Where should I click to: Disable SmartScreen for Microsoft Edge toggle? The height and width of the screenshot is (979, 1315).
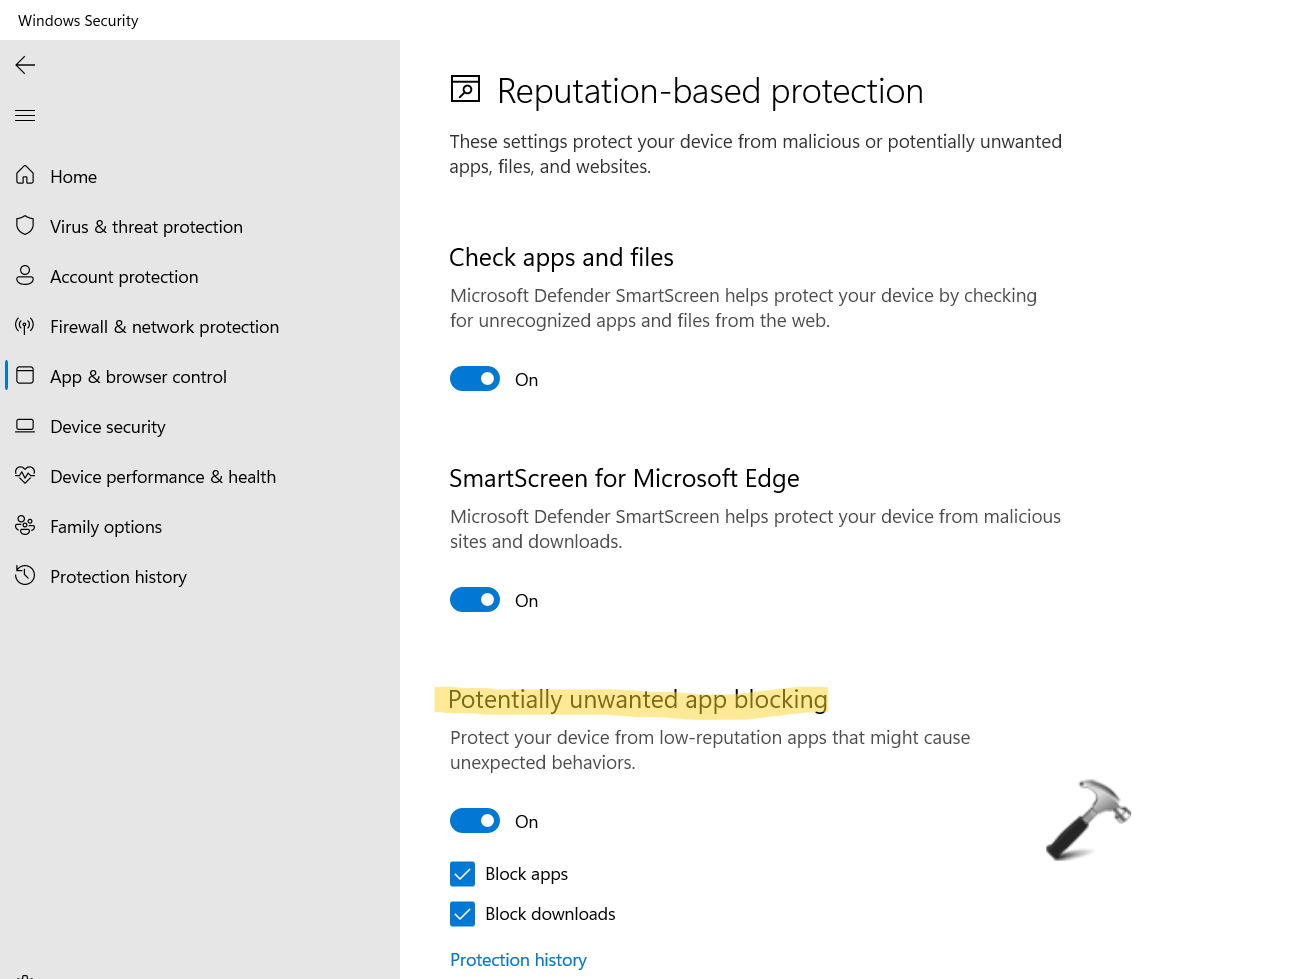(475, 600)
